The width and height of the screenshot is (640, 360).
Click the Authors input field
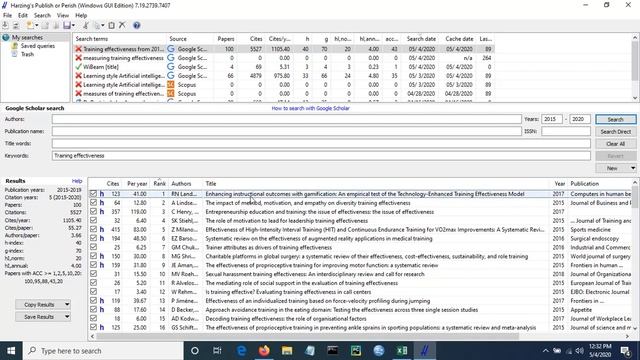pos(287,119)
